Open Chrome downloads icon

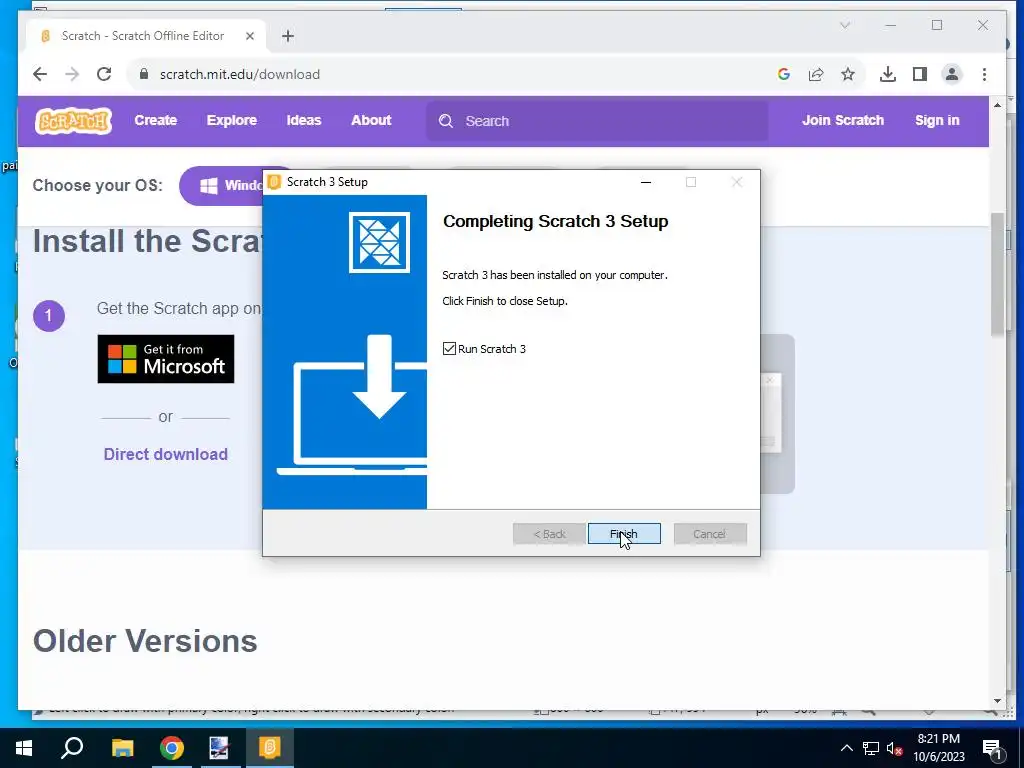click(x=888, y=74)
